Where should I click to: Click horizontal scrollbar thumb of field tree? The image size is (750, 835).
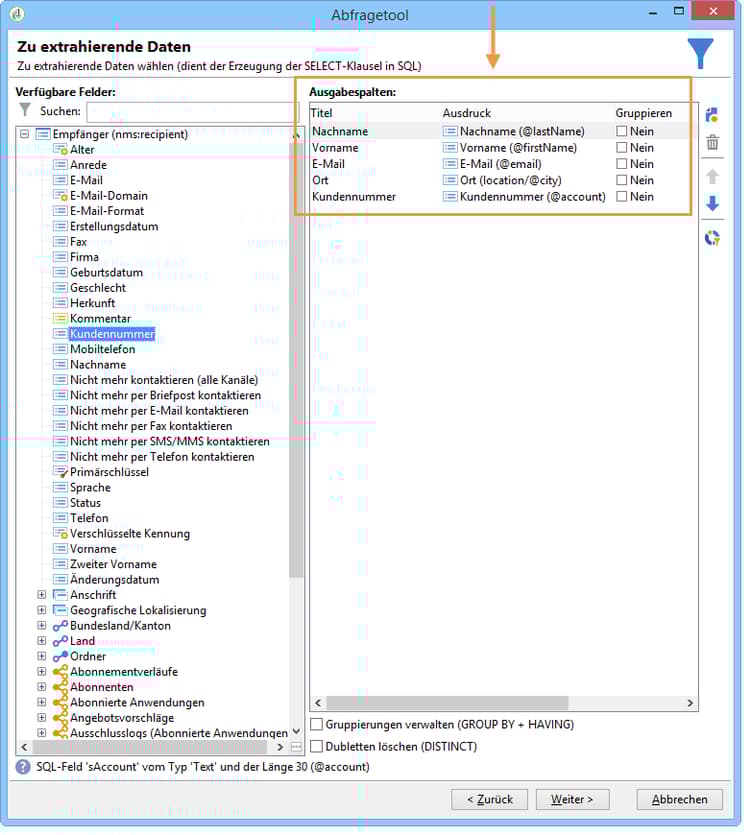click(150, 747)
